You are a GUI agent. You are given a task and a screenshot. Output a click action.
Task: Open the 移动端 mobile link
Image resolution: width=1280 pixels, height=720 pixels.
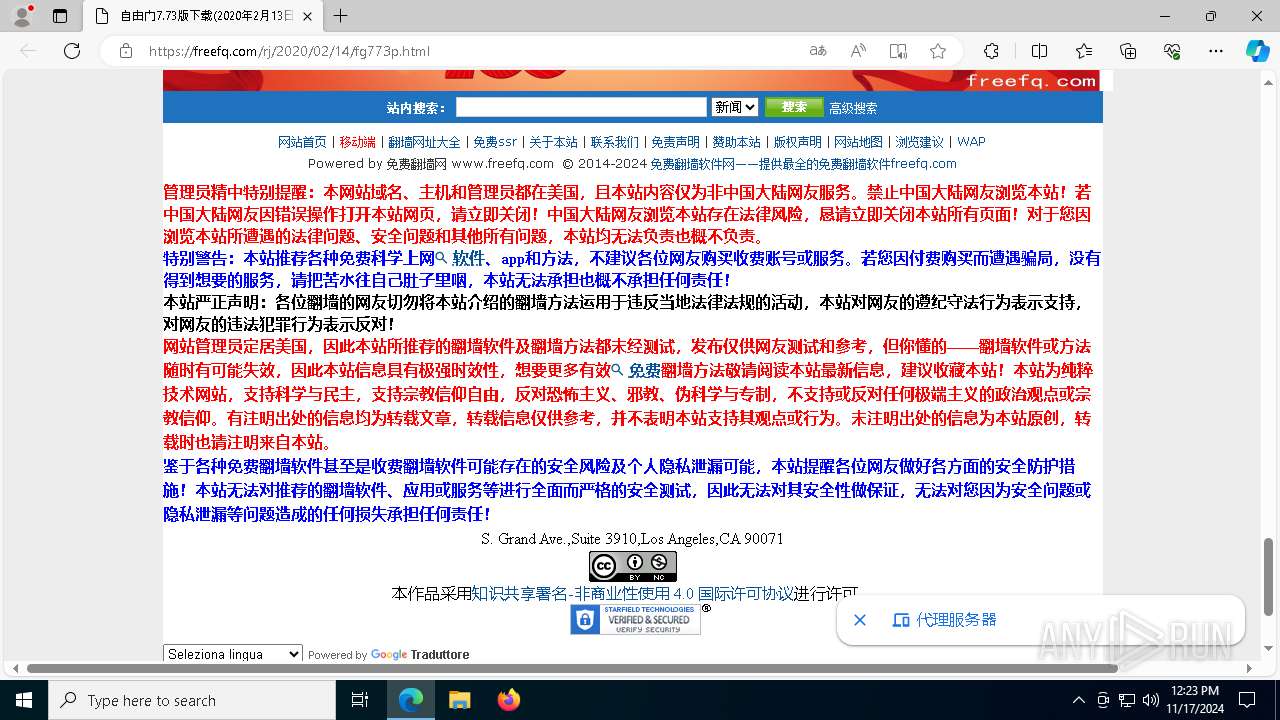click(357, 142)
